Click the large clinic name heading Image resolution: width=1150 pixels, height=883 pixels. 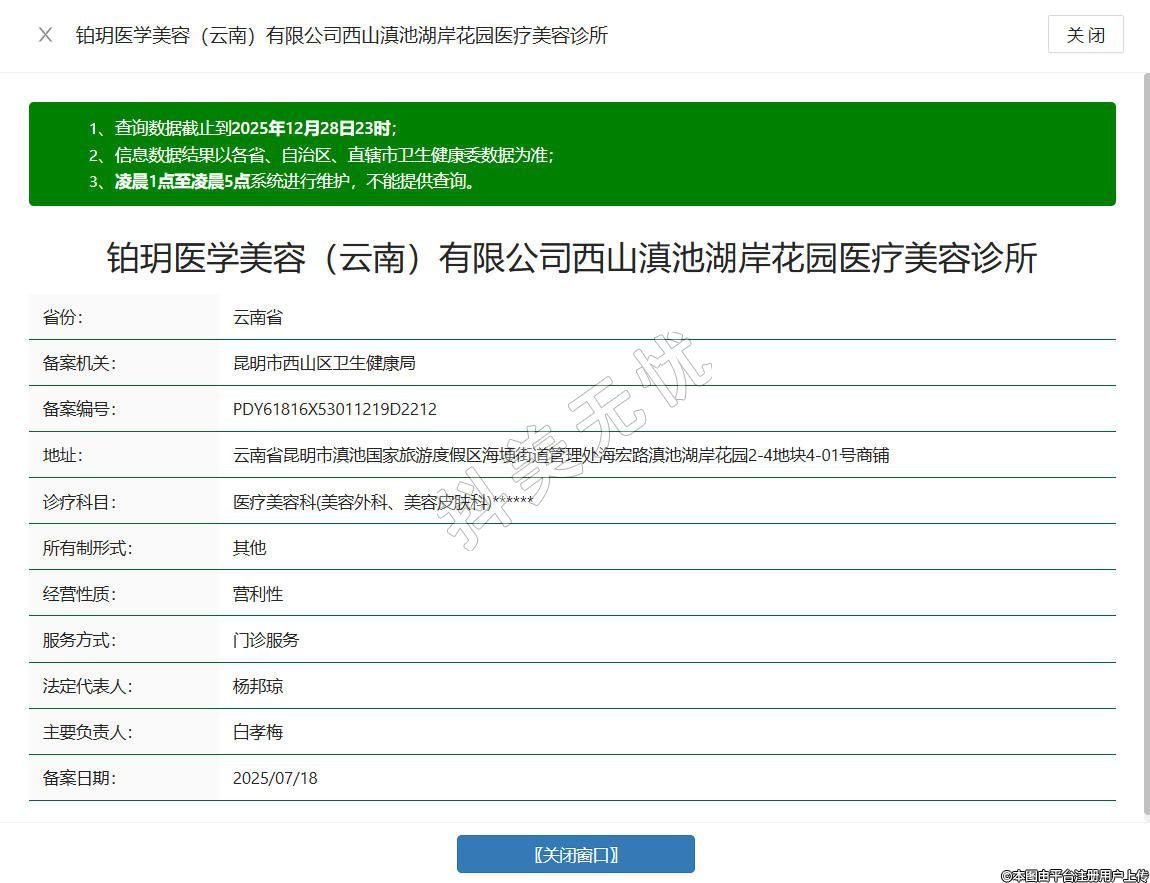[572, 258]
